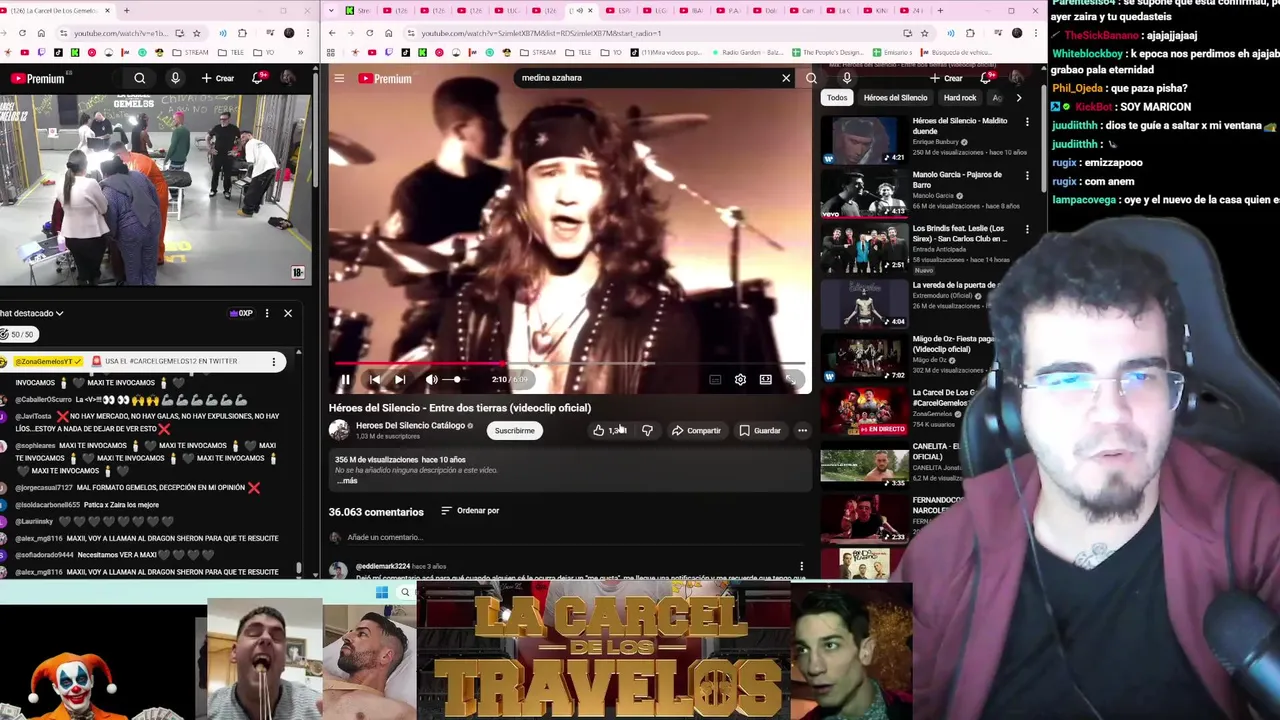Clear the medina azahara search text
1280x720 pixels.
[786, 78]
